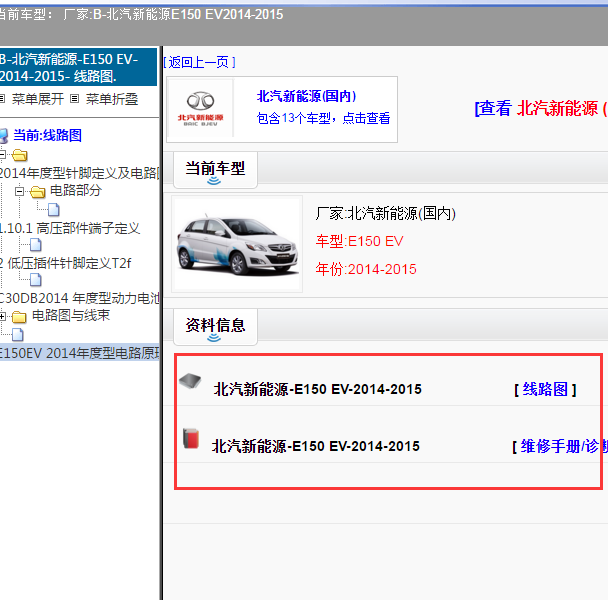Click the red book icon beside the 维修手册 row

(191, 438)
